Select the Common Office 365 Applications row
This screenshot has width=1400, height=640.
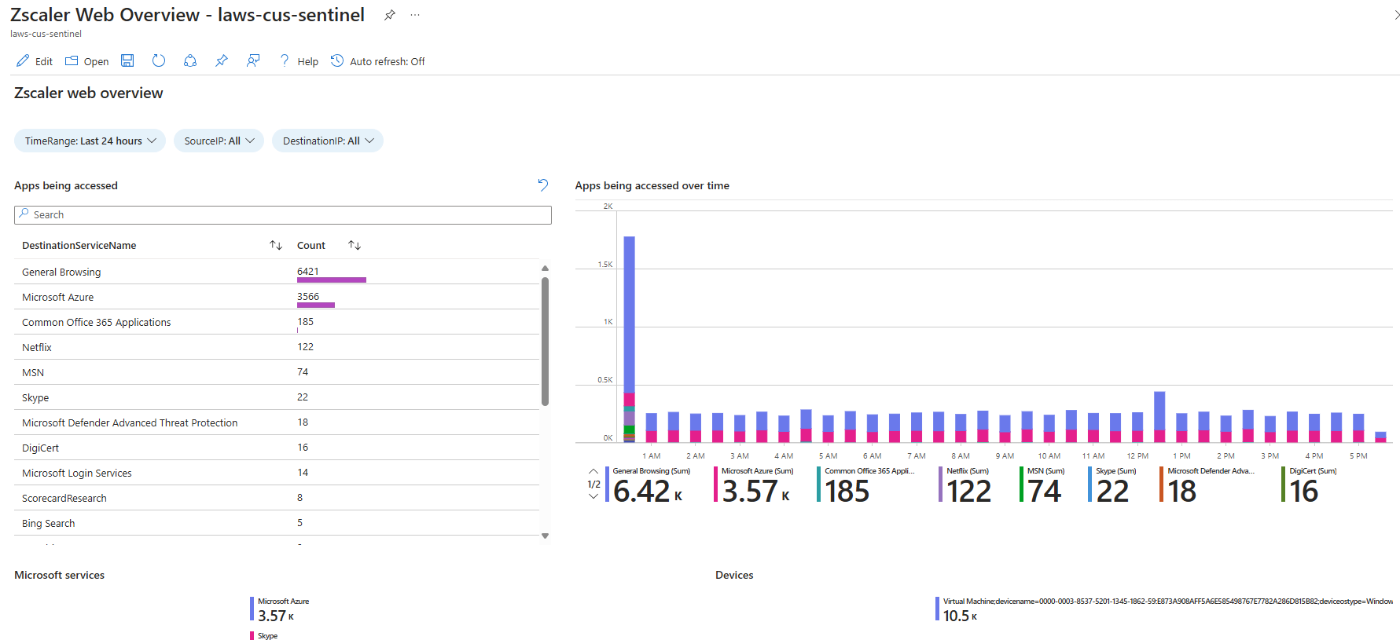(276, 322)
